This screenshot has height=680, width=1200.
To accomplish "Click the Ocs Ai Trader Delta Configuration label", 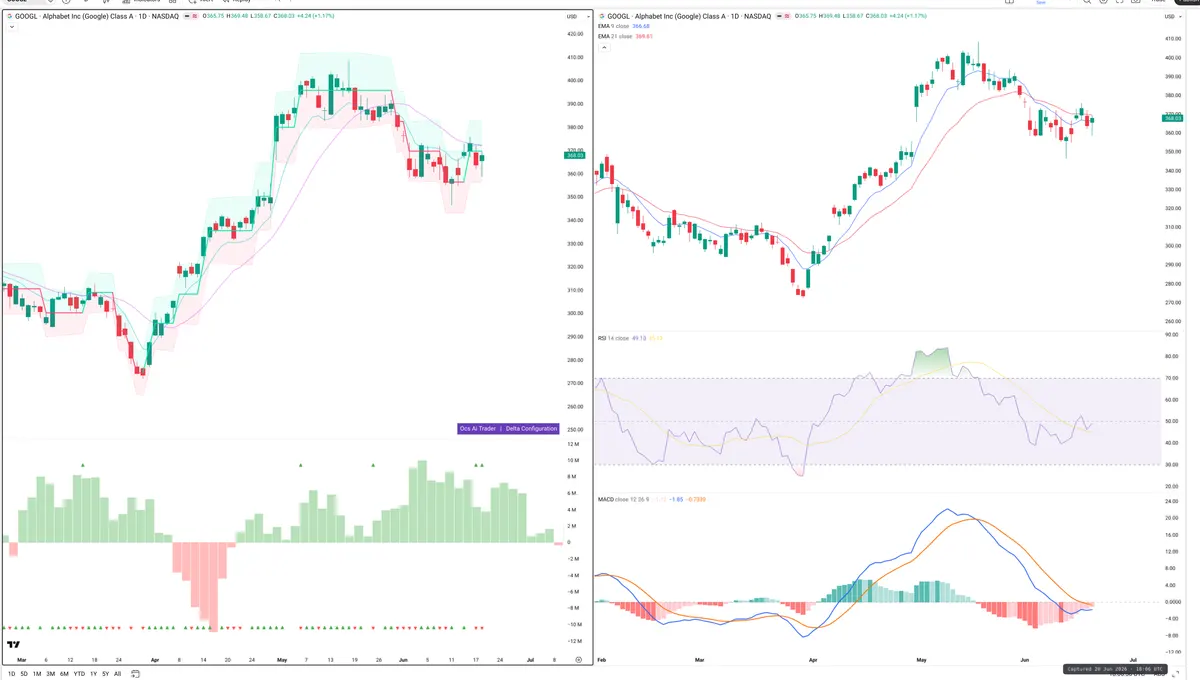I will (508, 428).
